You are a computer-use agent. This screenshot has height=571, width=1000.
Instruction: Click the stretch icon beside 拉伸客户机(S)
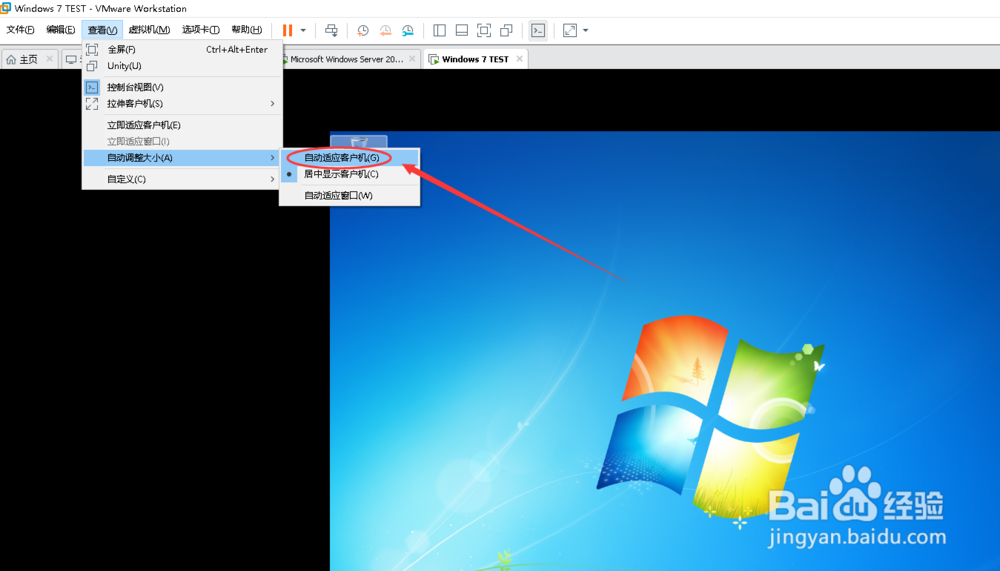pos(92,103)
